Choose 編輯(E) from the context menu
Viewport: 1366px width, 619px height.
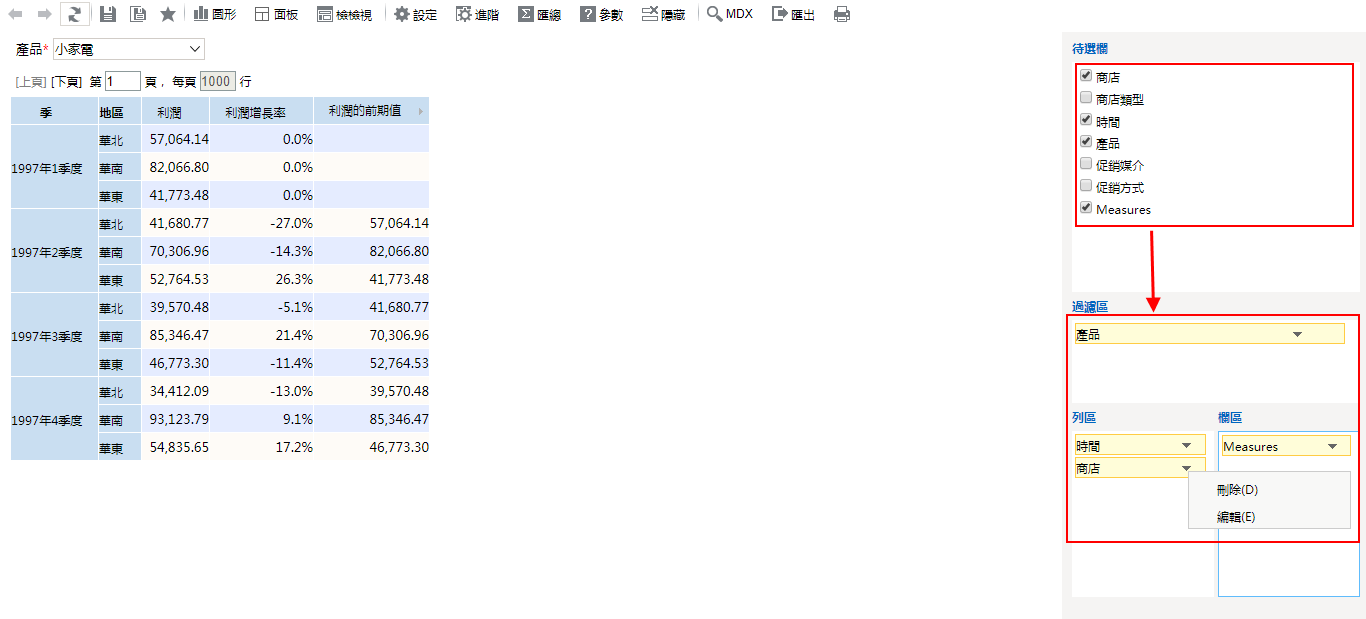(1236, 517)
